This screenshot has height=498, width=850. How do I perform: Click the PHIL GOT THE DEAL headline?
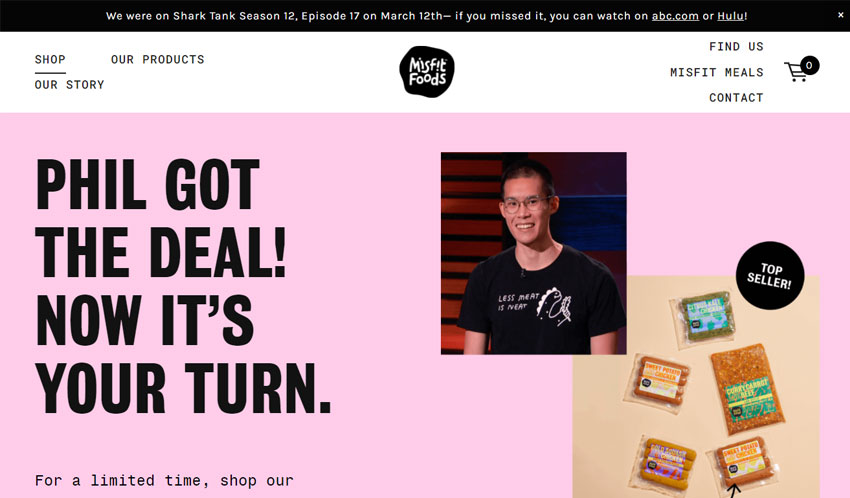click(x=183, y=286)
